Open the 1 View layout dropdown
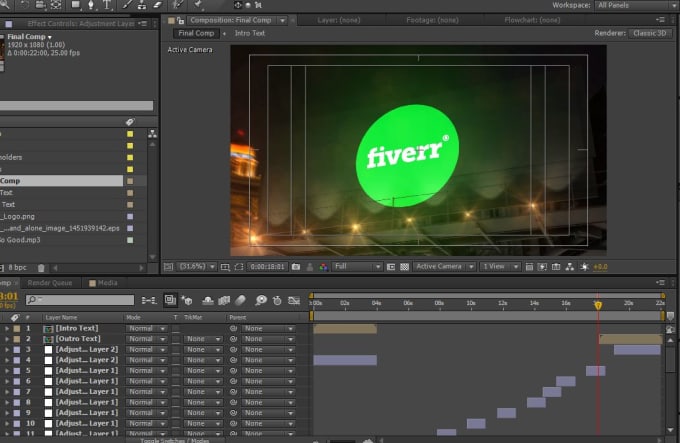 pyautogui.click(x=500, y=267)
